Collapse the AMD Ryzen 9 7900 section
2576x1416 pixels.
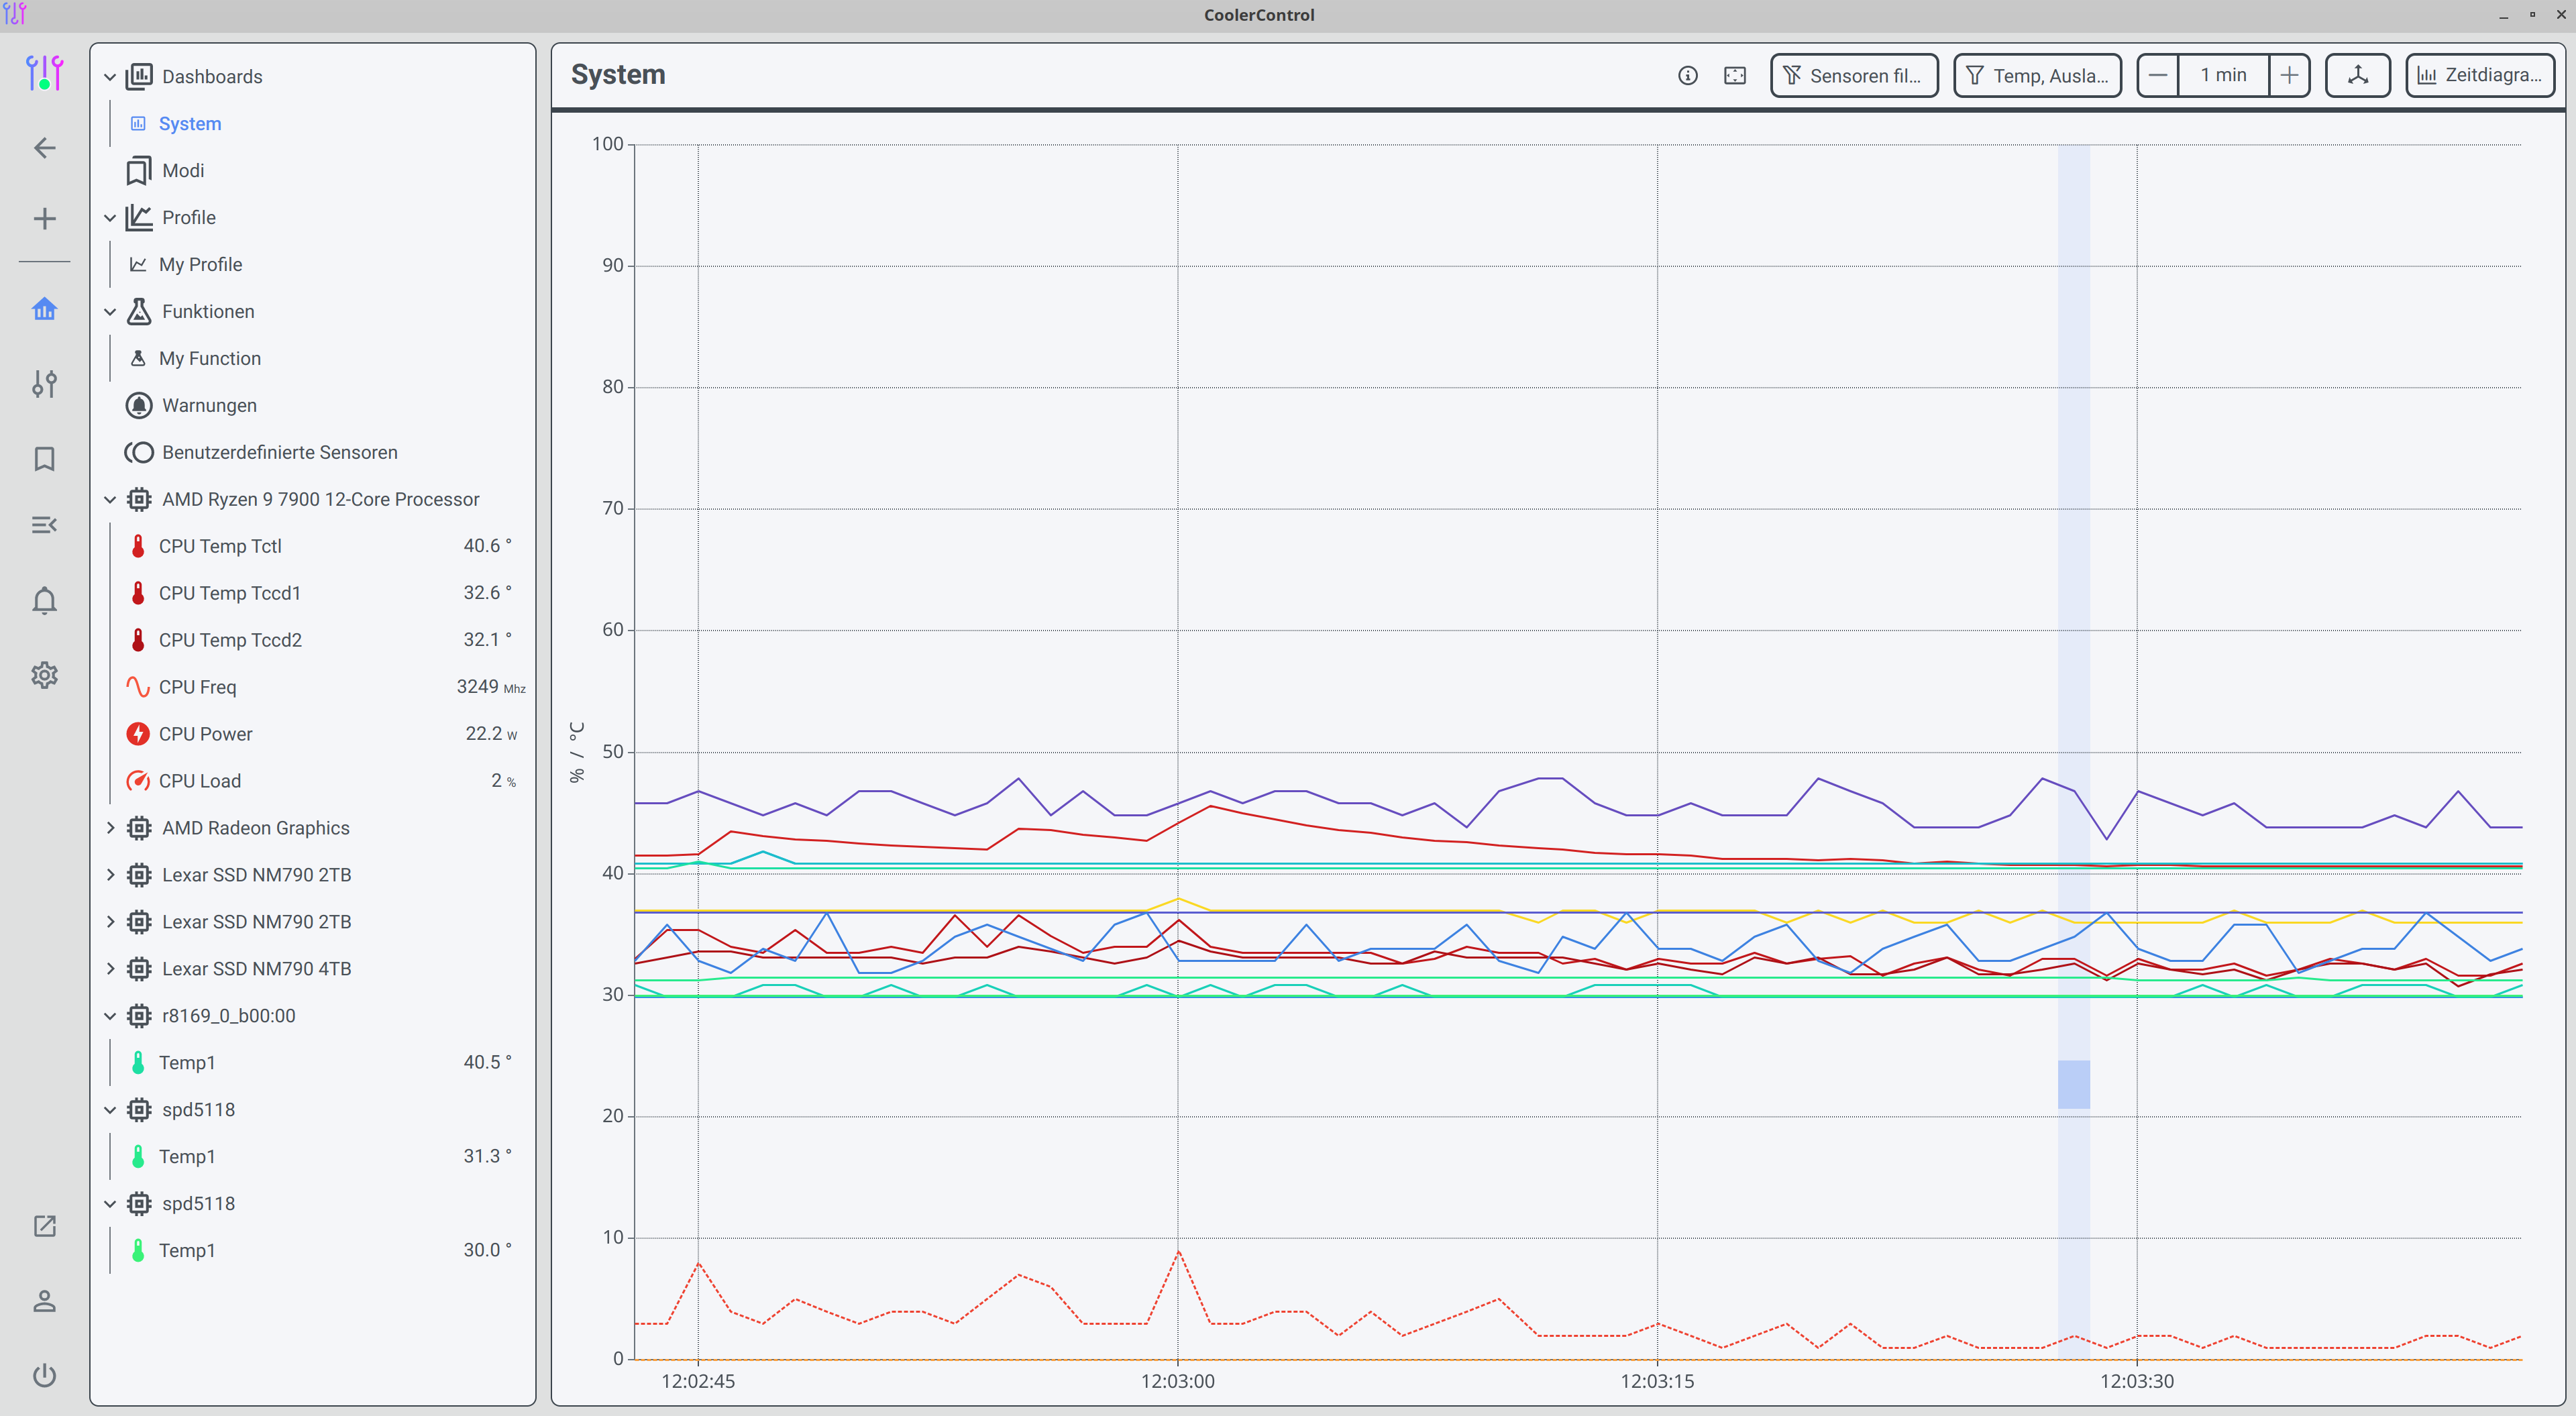[x=110, y=499]
